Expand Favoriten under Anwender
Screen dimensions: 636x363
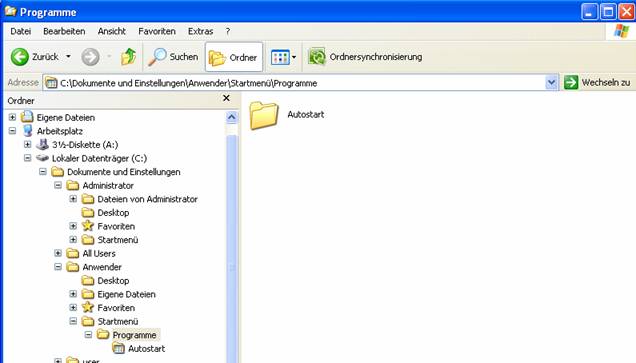tap(73, 307)
